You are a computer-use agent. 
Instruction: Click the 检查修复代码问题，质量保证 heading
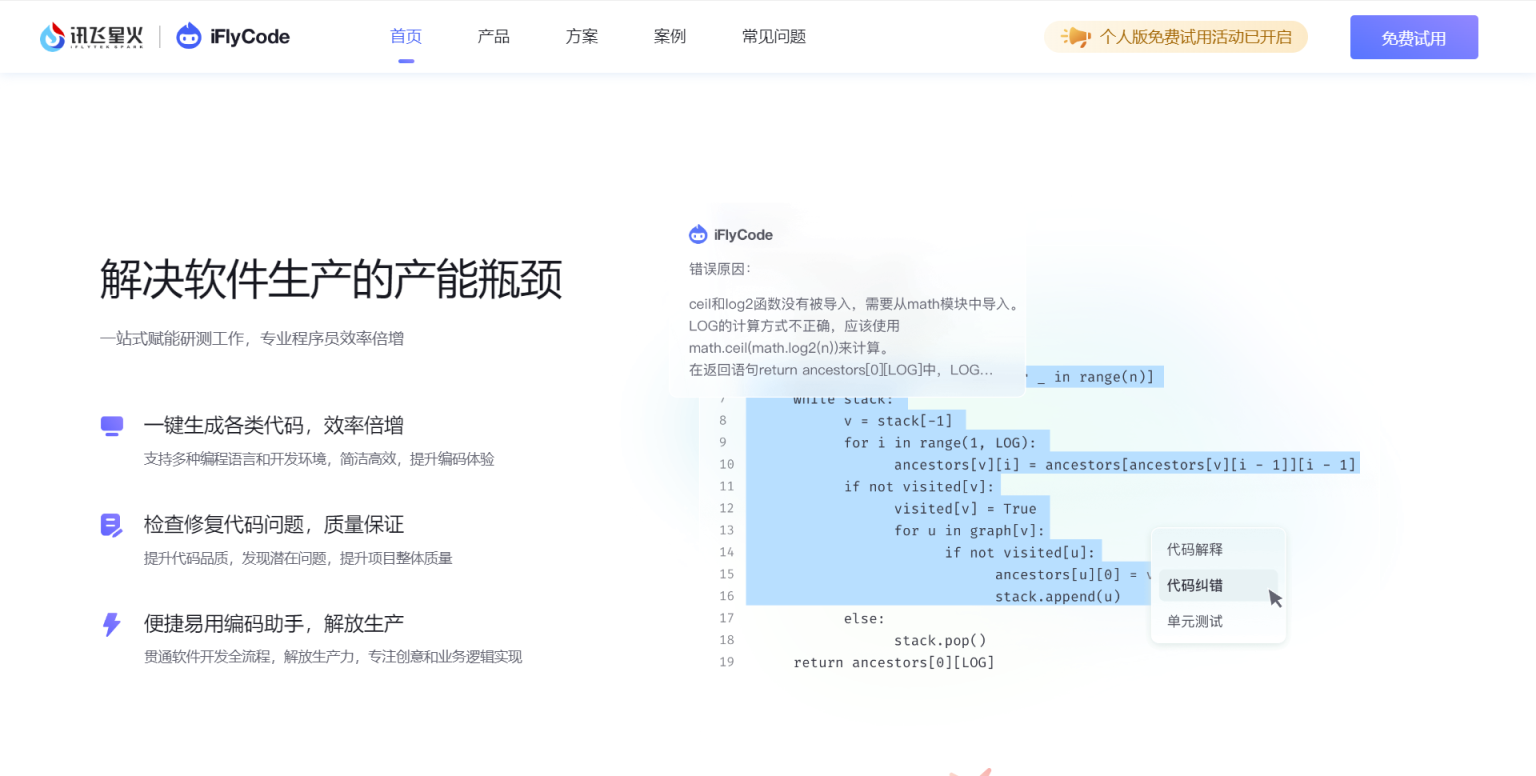[274, 524]
